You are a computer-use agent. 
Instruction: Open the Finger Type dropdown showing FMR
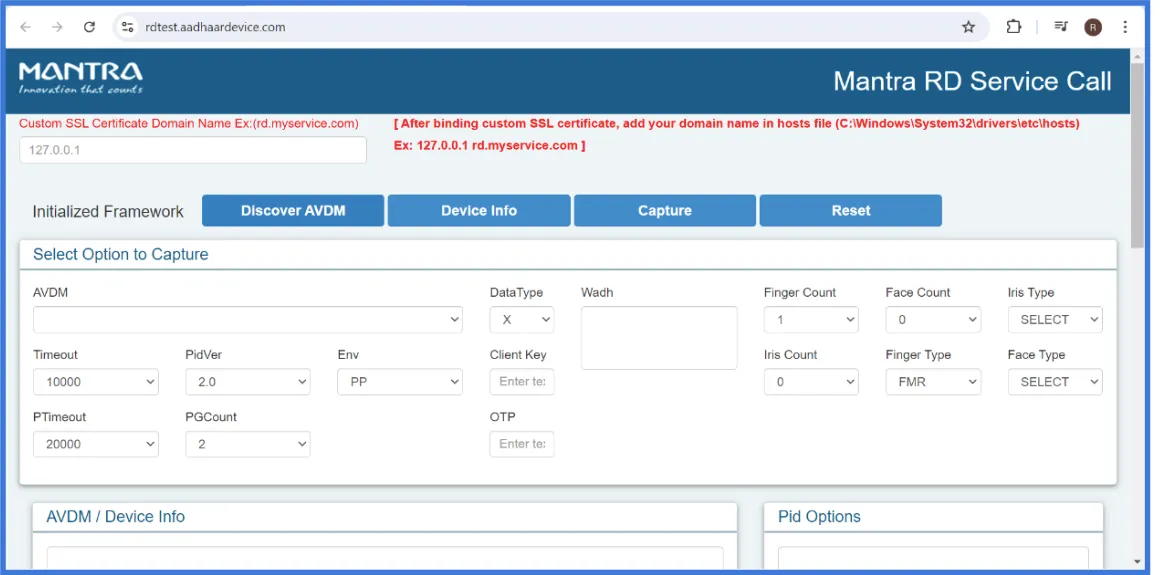pos(933,382)
